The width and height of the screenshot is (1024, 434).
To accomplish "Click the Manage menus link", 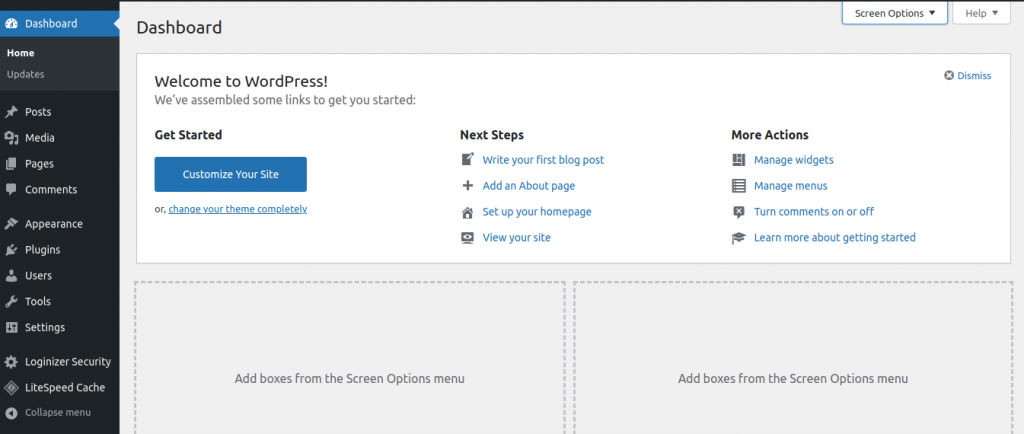I will [x=791, y=186].
